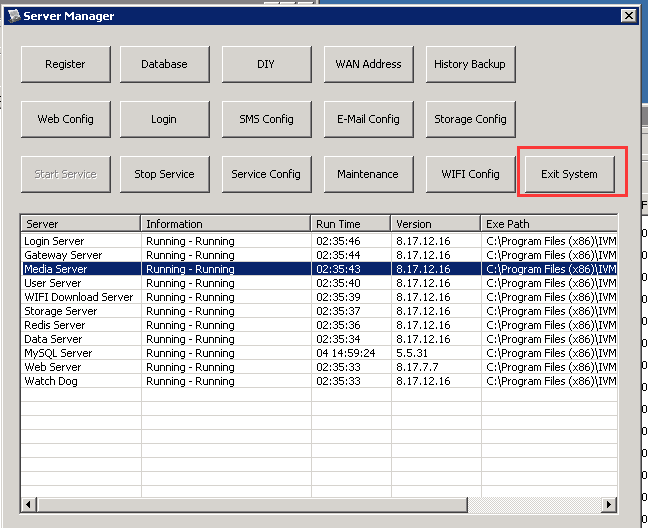
Task: Sort by the Version column header
Action: 436,224
